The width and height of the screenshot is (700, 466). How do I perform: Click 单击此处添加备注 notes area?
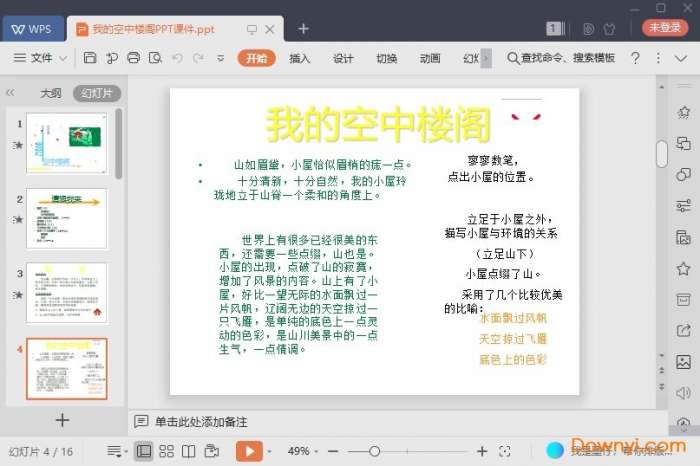[x=201, y=422]
